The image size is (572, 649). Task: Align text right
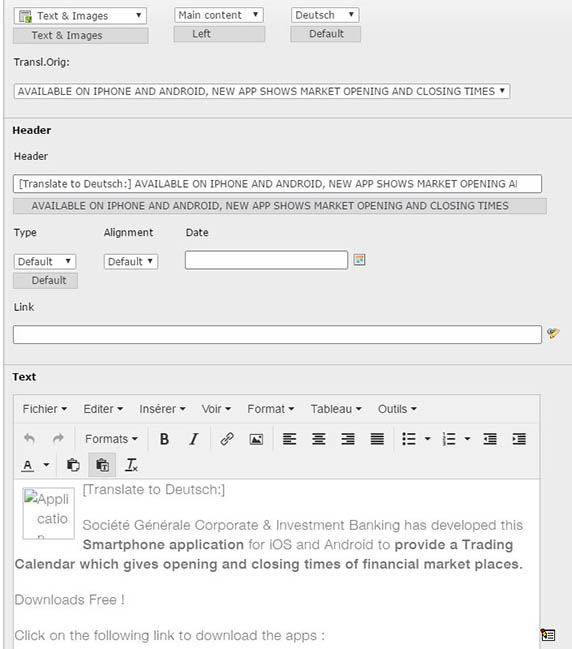[x=348, y=439]
